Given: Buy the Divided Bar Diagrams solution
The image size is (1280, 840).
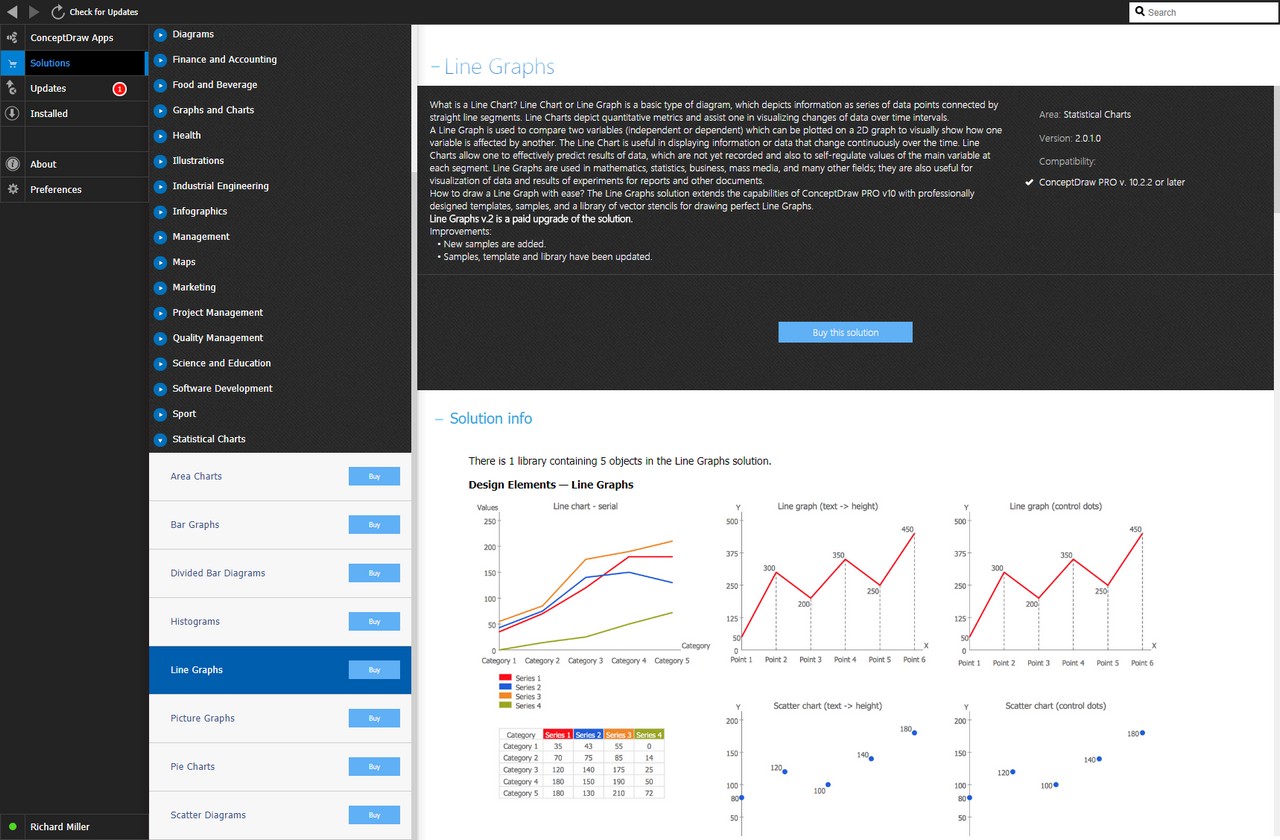Looking at the screenshot, I should tap(374, 573).
